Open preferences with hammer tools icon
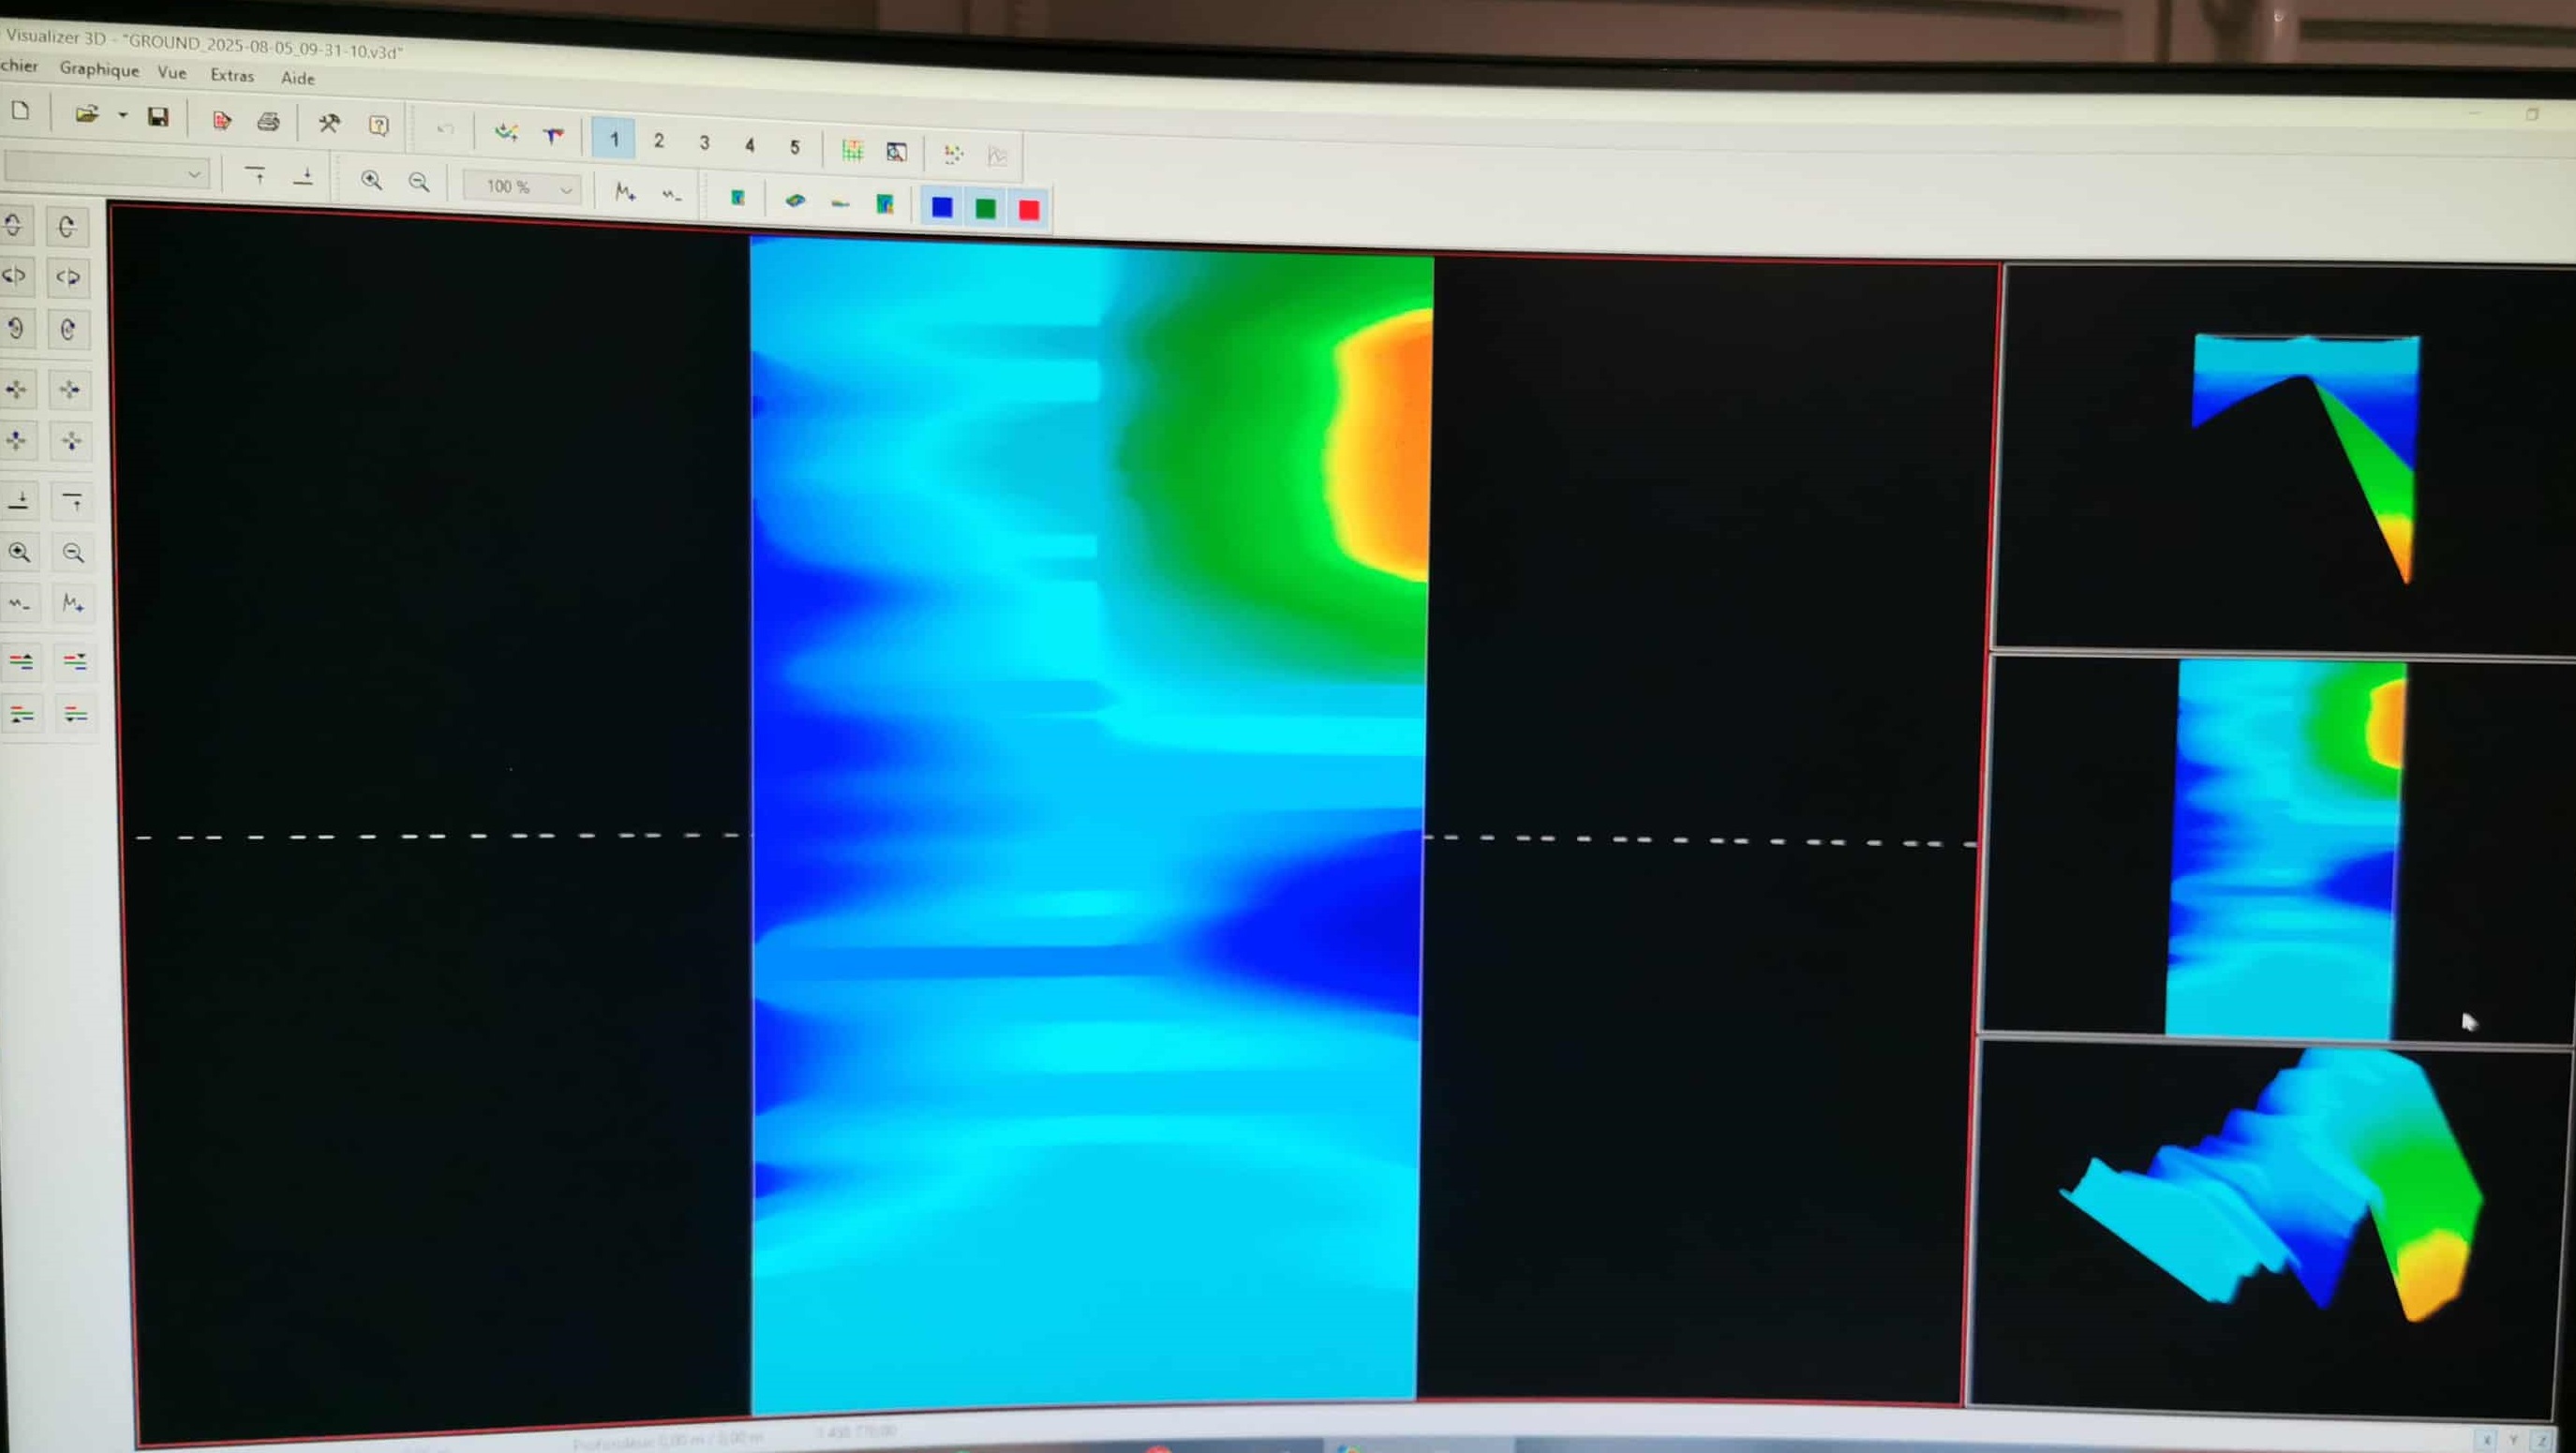The height and width of the screenshot is (1453, 2576). pos(329,124)
